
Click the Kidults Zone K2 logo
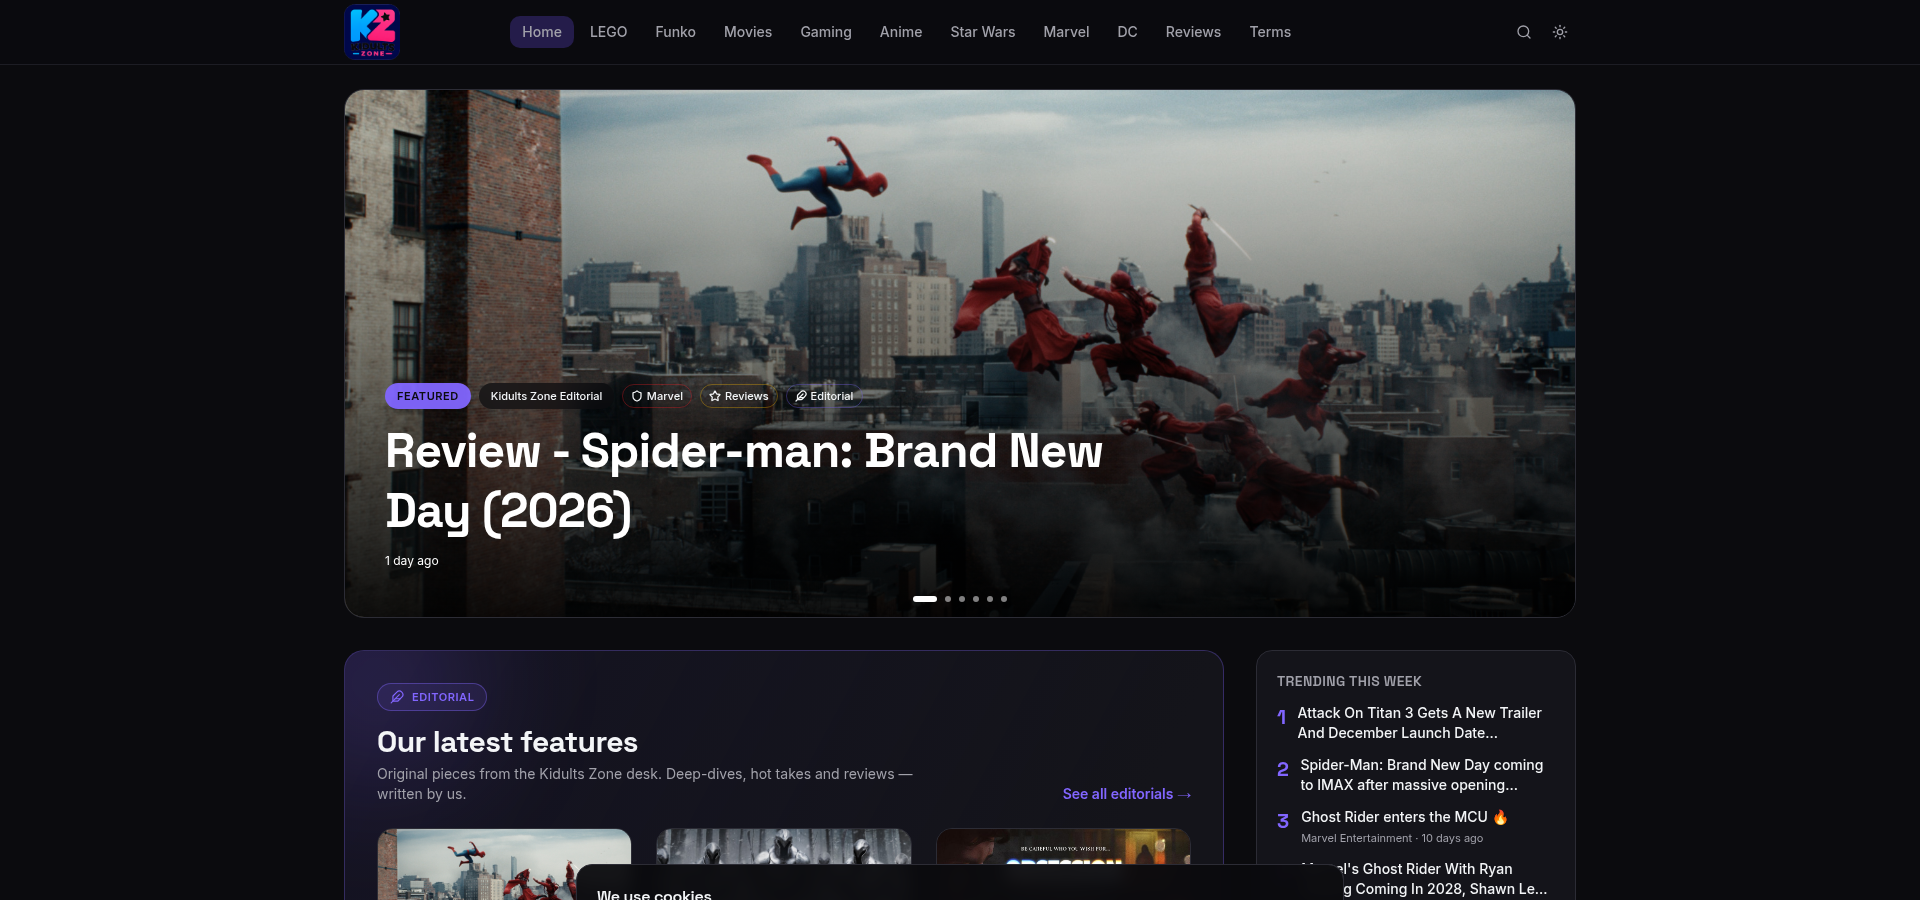[x=372, y=32]
